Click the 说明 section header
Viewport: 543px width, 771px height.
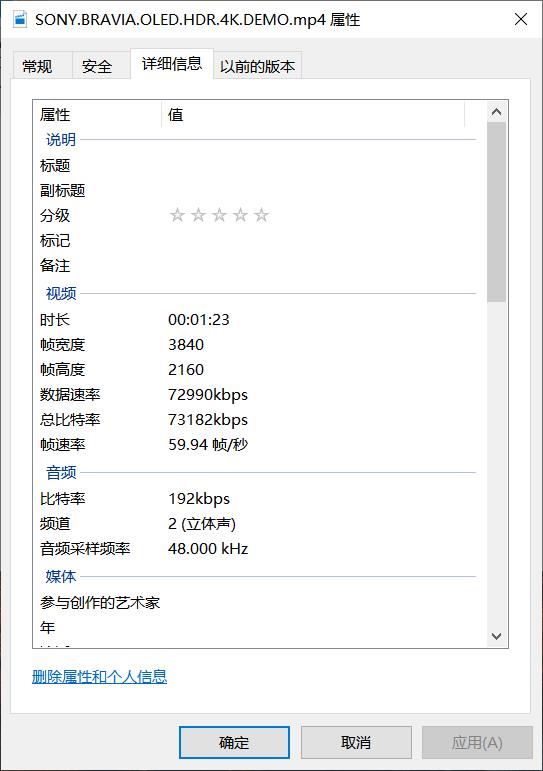click(61, 140)
